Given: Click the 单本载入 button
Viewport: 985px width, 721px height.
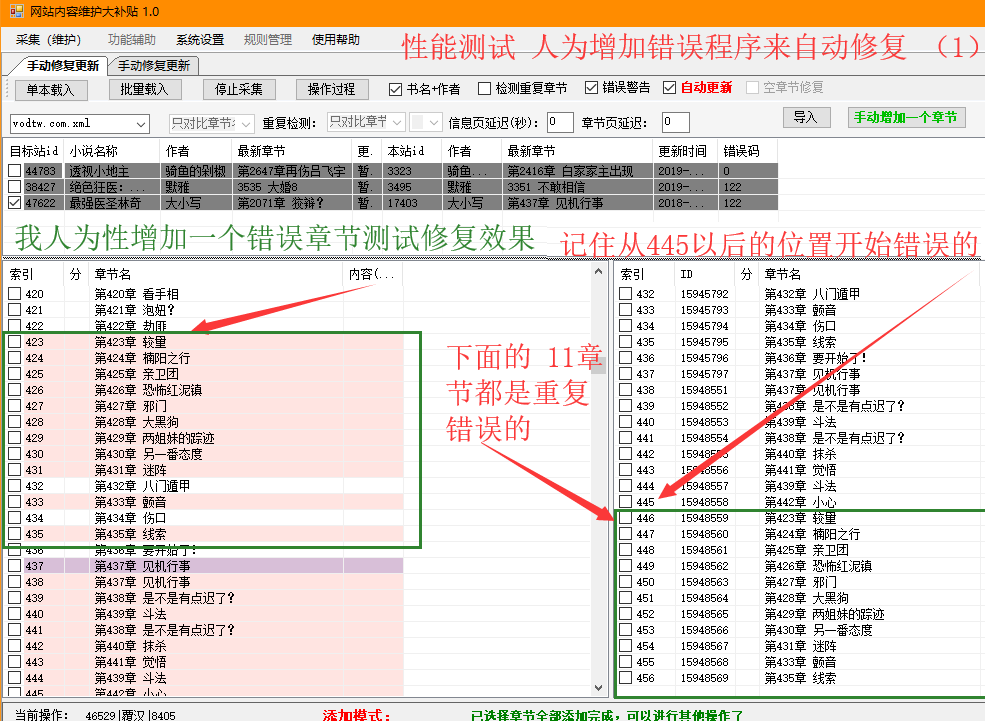Looking at the screenshot, I should [51, 89].
